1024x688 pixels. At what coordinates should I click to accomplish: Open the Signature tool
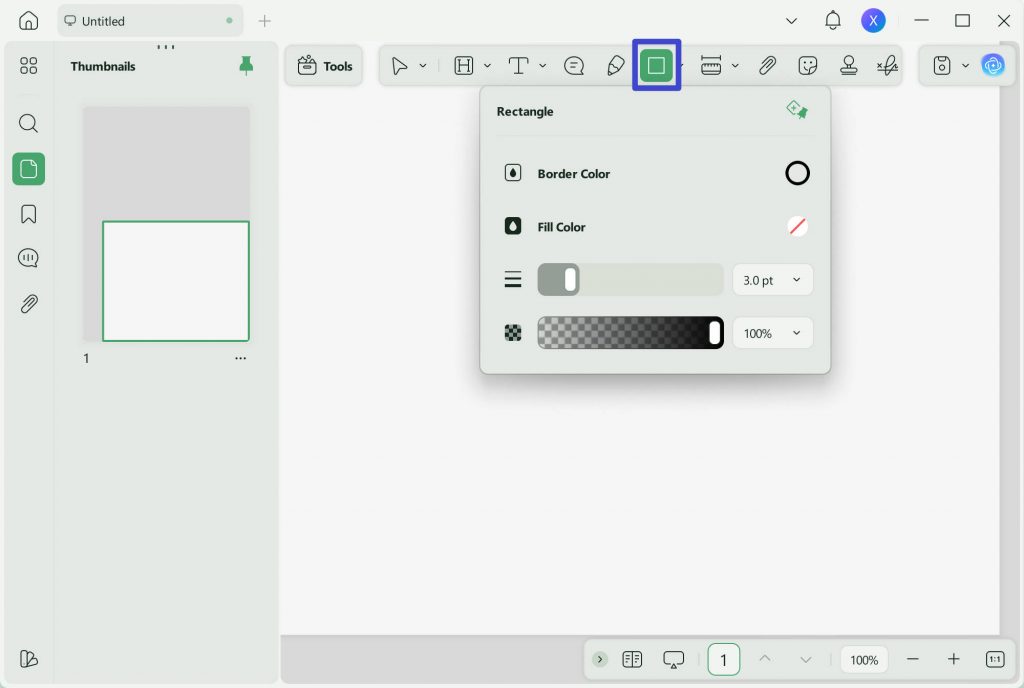(888, 66)
